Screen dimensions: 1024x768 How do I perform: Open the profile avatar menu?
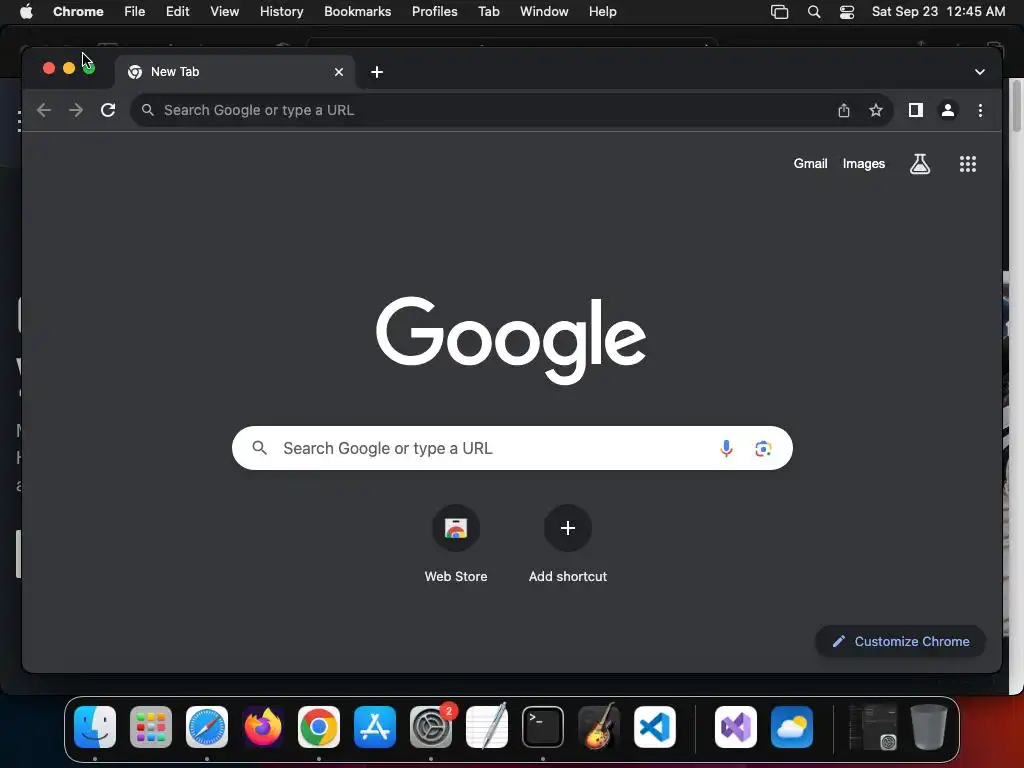pyautogui.click(x=948, y=110)
